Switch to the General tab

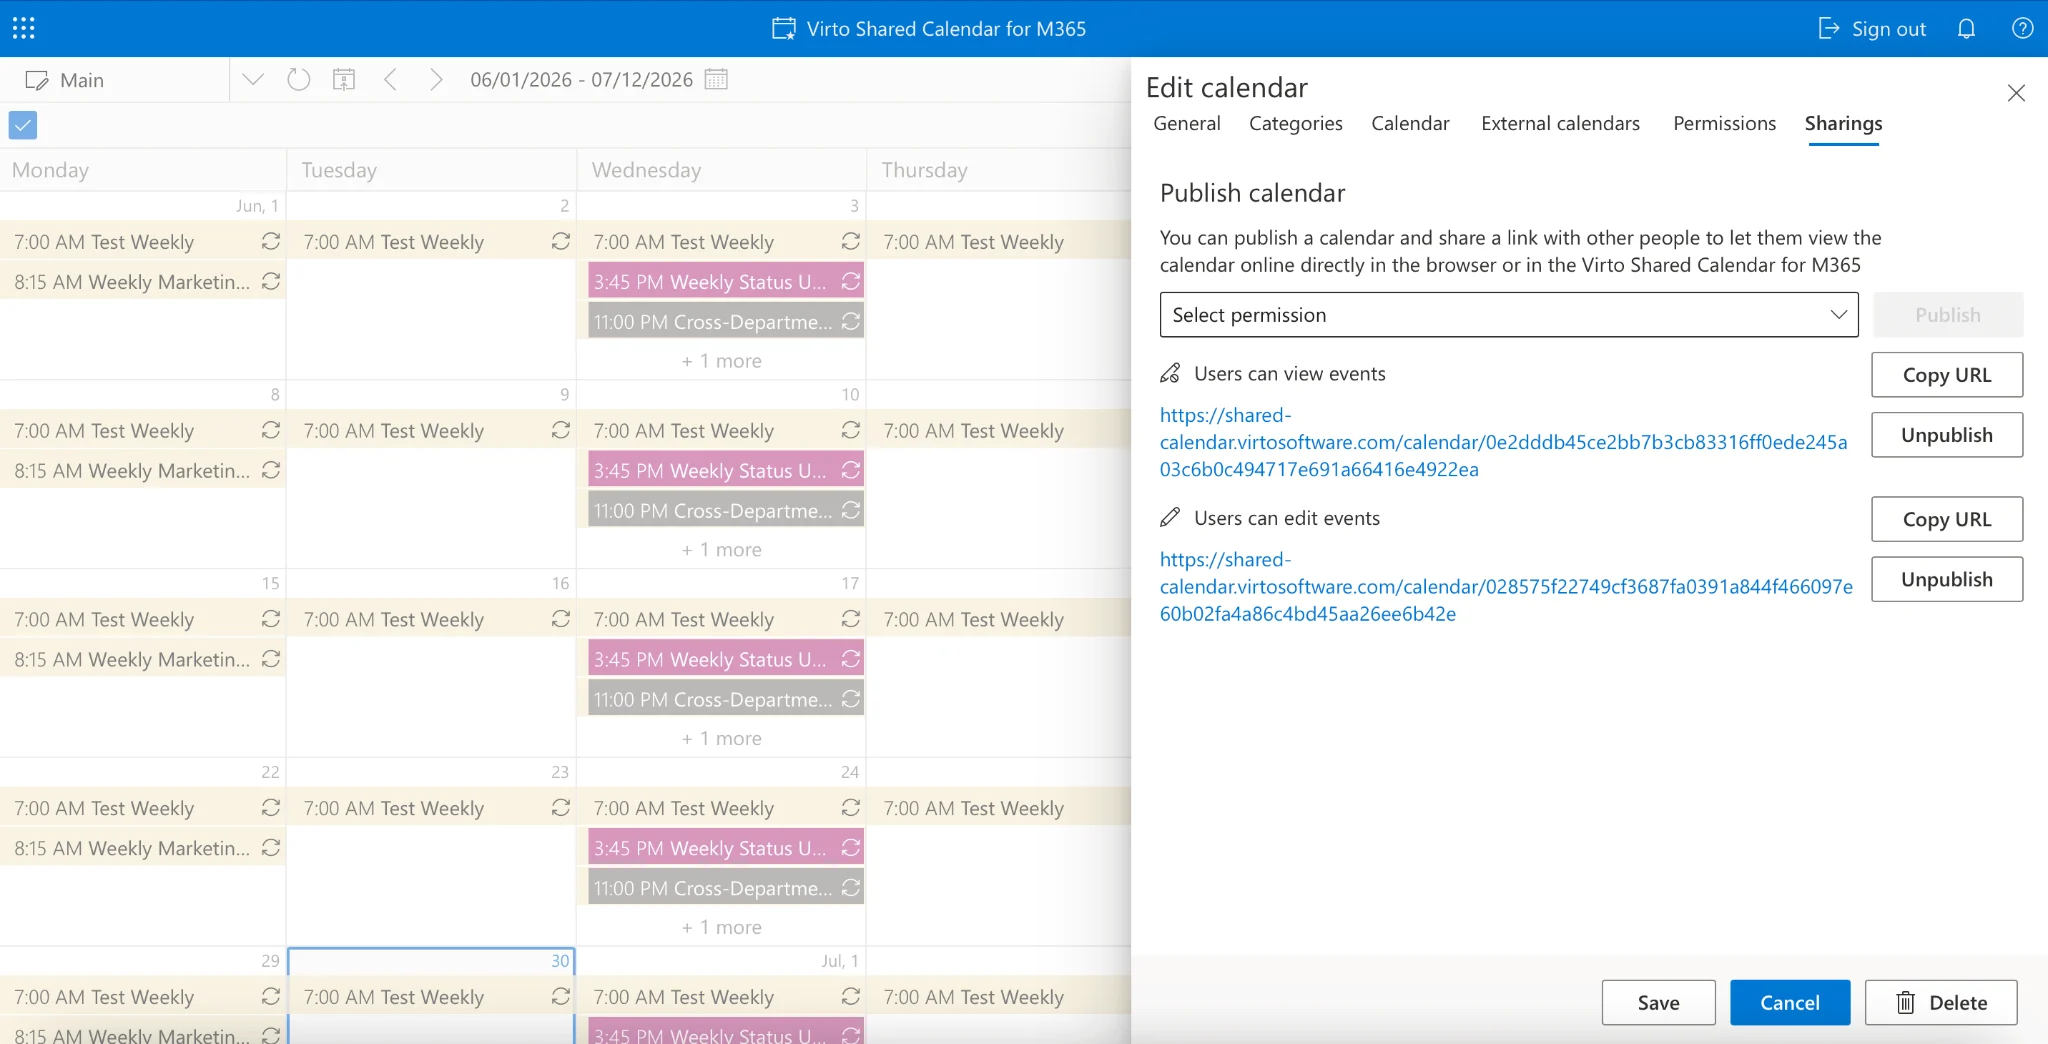point(1187,123)
